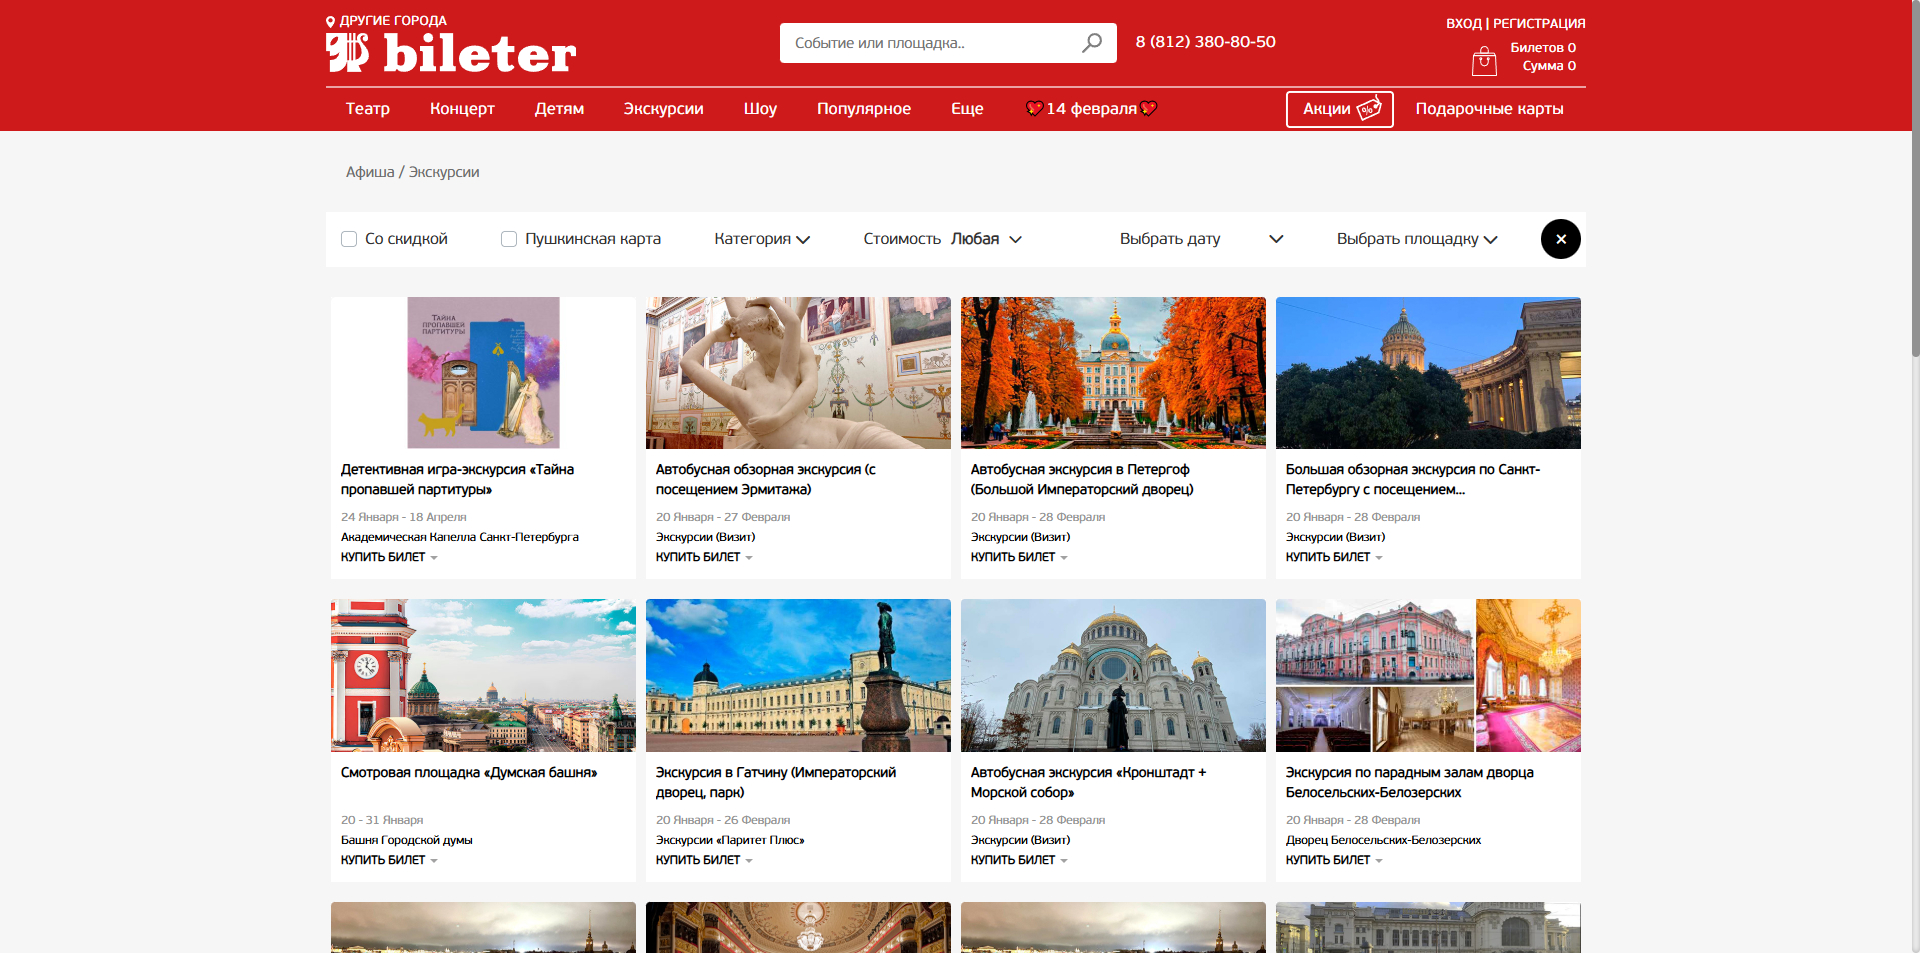Expand the Категория dropdown

coord(762,239)
